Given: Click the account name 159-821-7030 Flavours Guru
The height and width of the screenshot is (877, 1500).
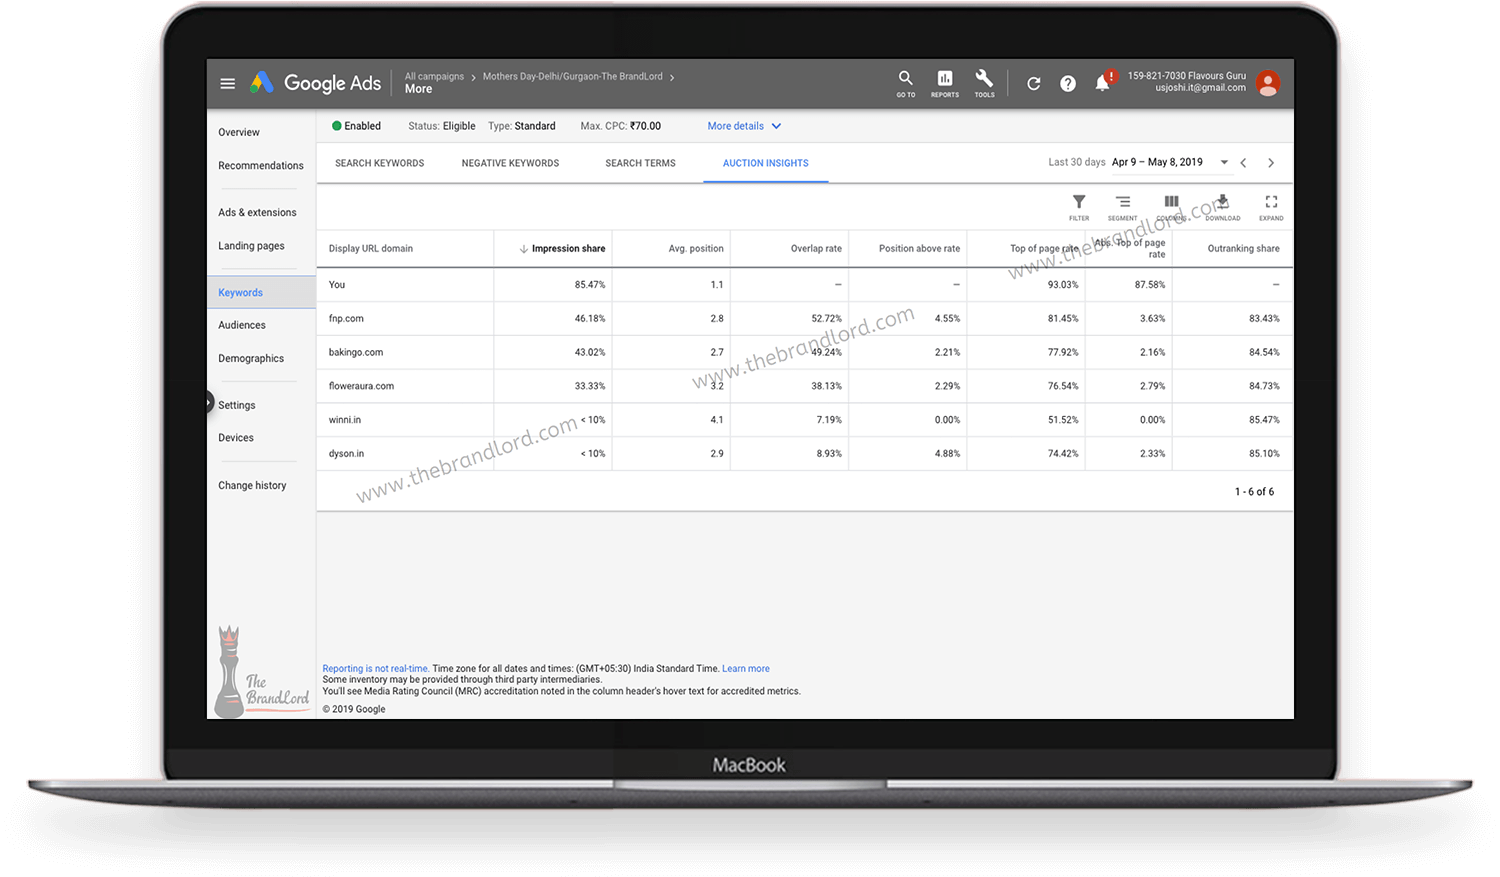Looking at the screenshot, I should point(1187,76).
